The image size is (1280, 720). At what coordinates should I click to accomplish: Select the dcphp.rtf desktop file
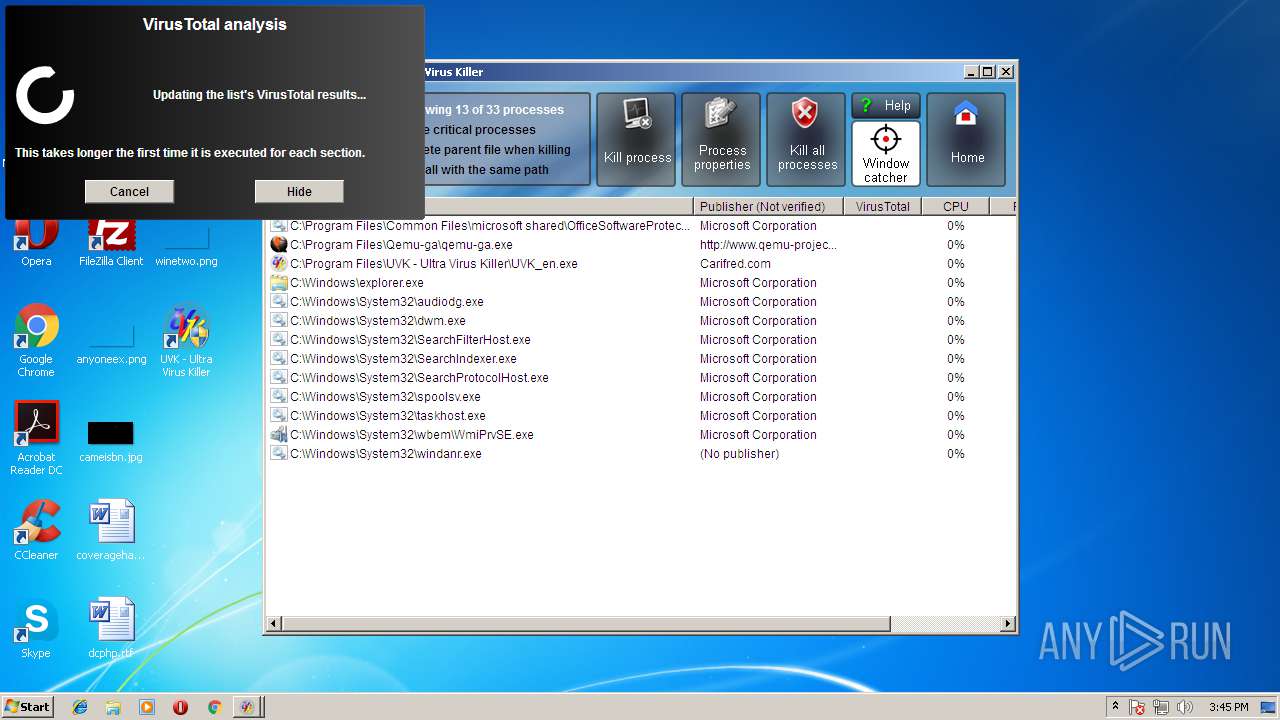(111, 628)
